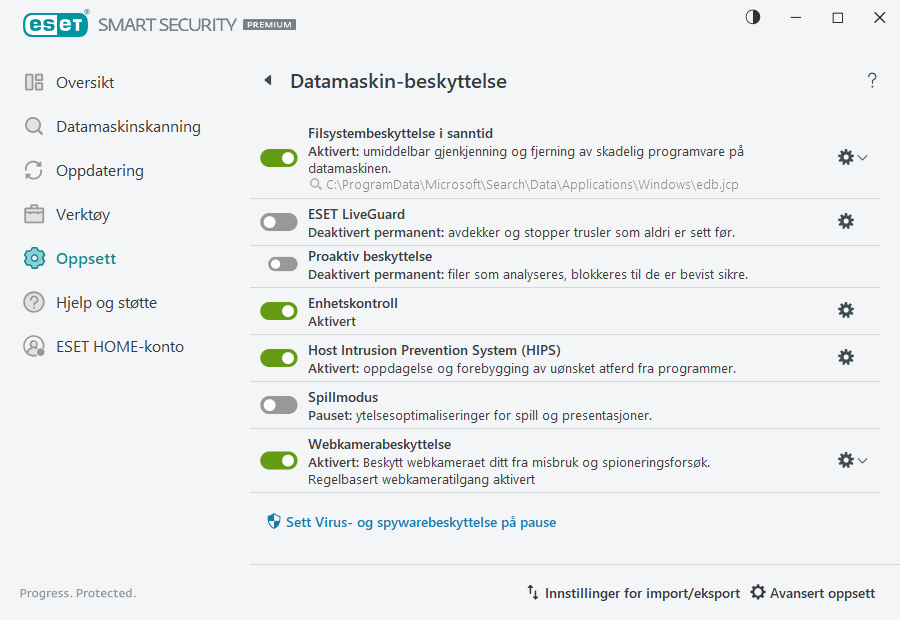Go to Hjelp og støtte
Viewport: 900px width, 620px height.
click(x=102, y=302)
